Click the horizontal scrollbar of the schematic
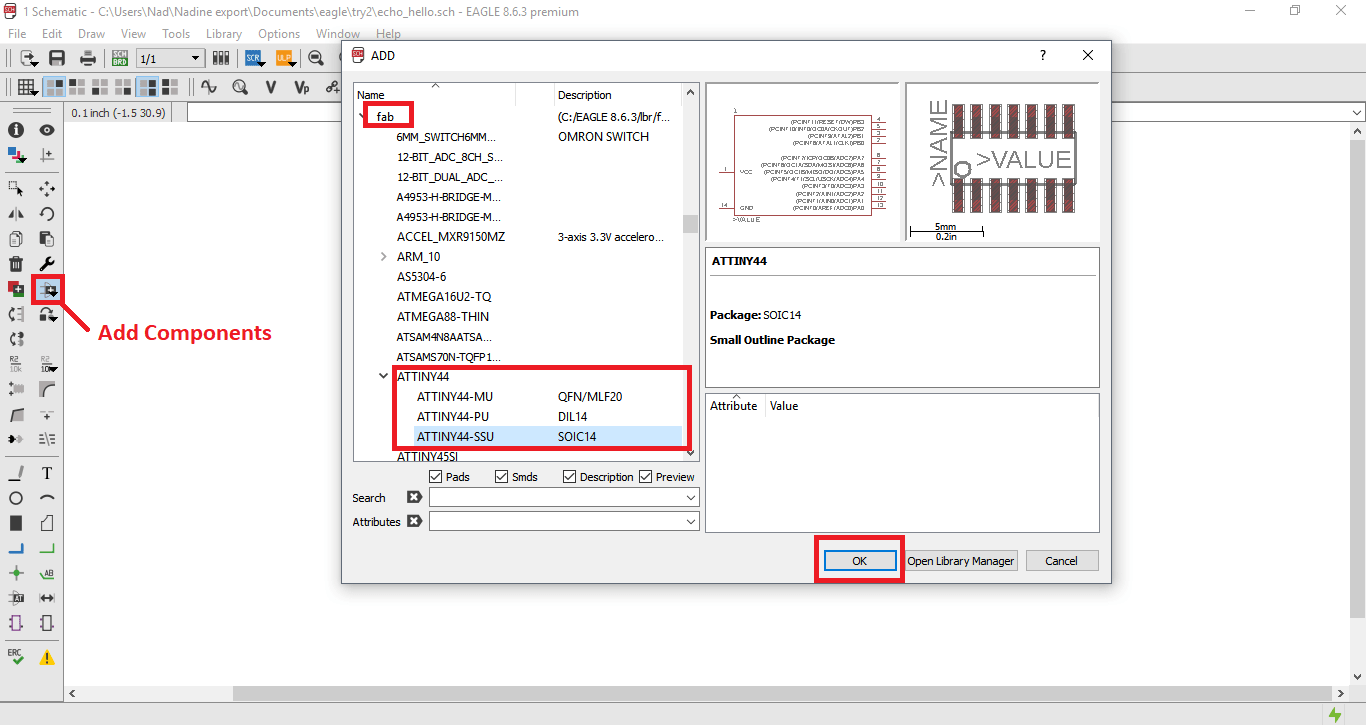Image resolution: width=1366 pixels, height=725 pixels. (783, 693)
